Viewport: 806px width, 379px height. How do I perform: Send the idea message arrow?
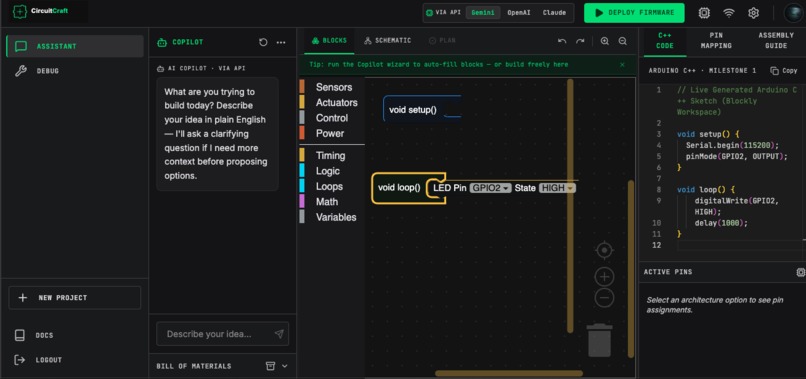coord(279,334)
